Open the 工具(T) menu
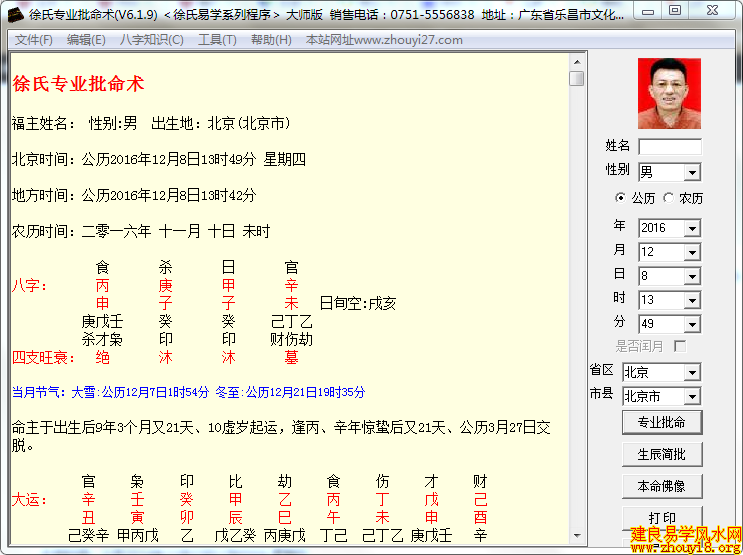The image size is (743, 555). 217,40
